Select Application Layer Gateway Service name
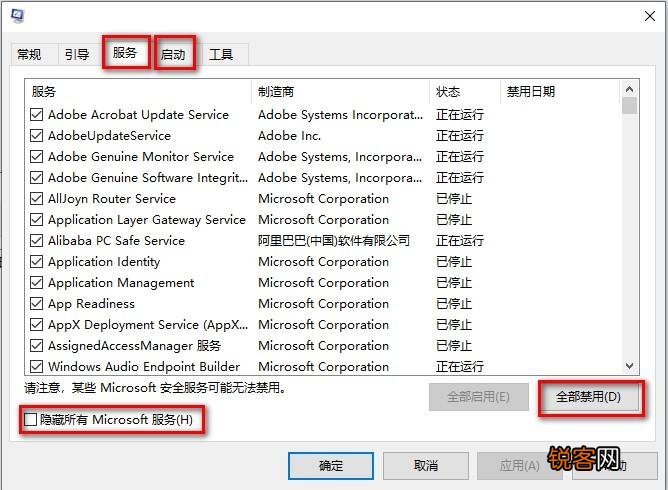This screenshot has width=668, height=490. click(x=147, y=219)
